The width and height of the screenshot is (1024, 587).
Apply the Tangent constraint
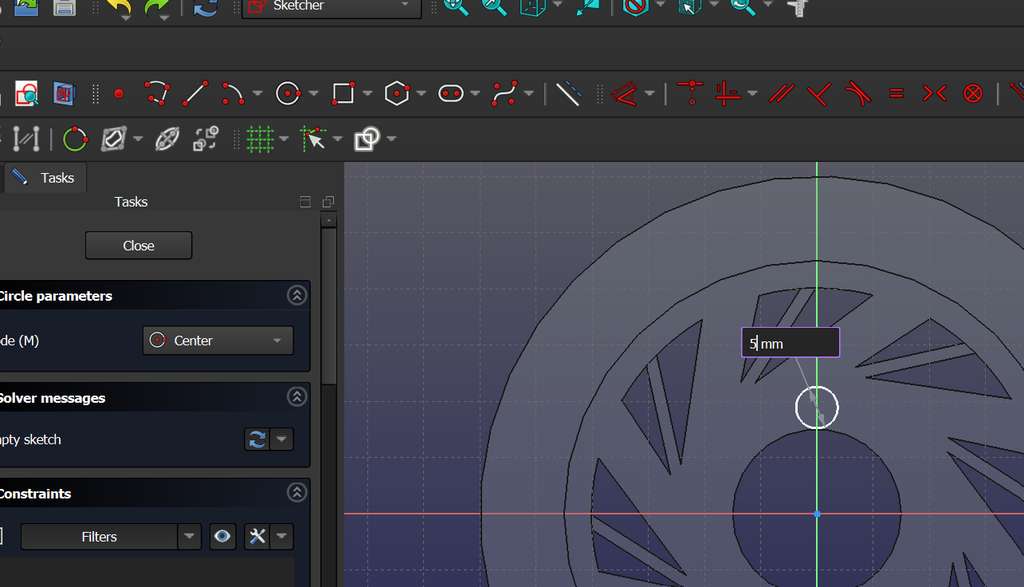858,94
